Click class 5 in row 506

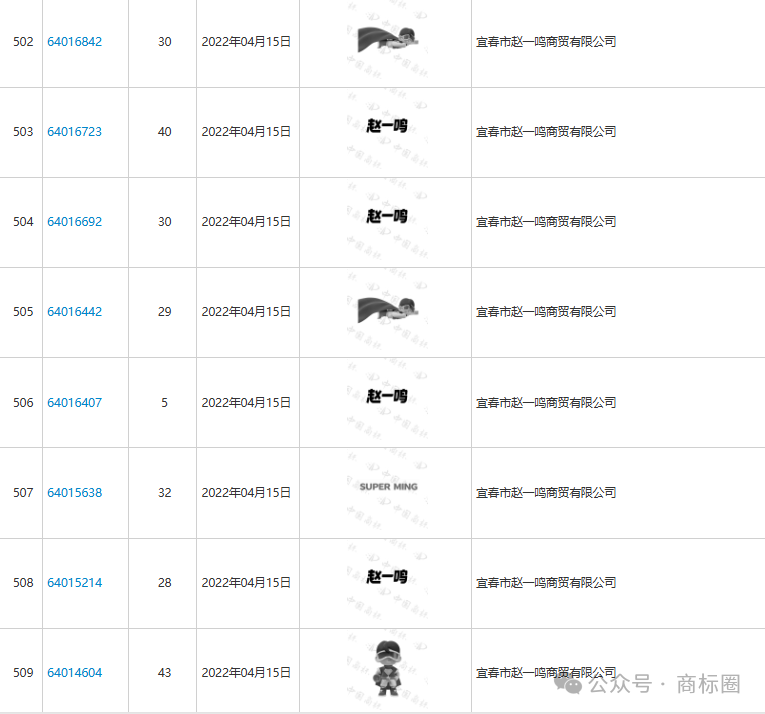(164, 403)
